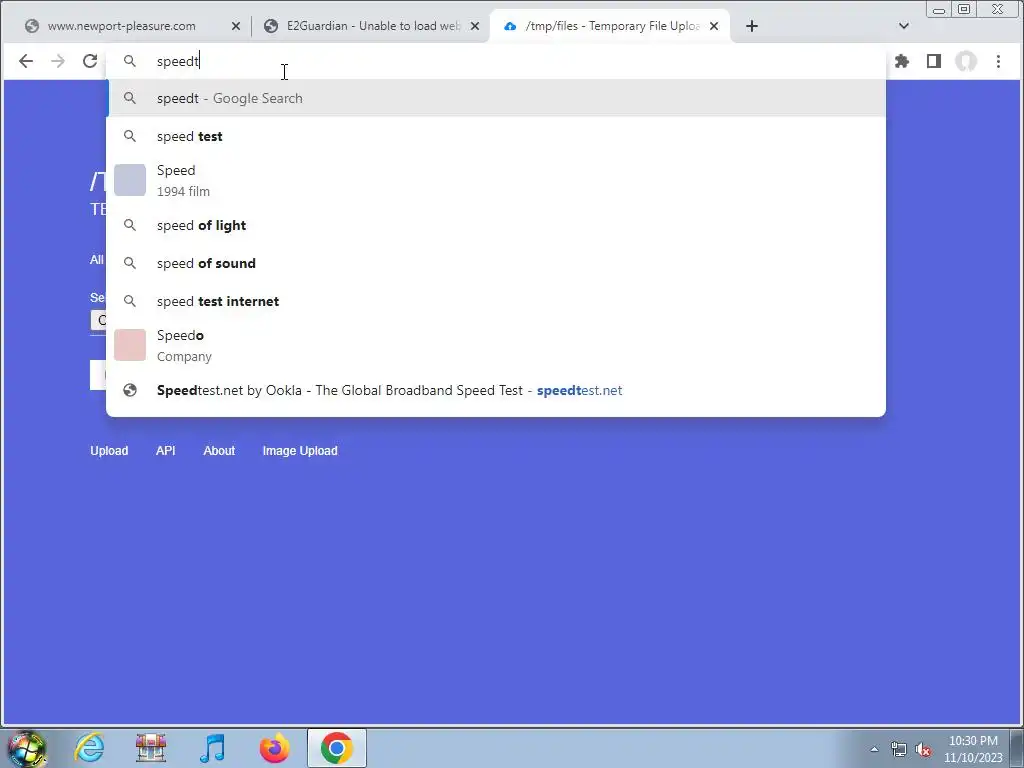Toggle the browser side panel icon

point(934,61)
